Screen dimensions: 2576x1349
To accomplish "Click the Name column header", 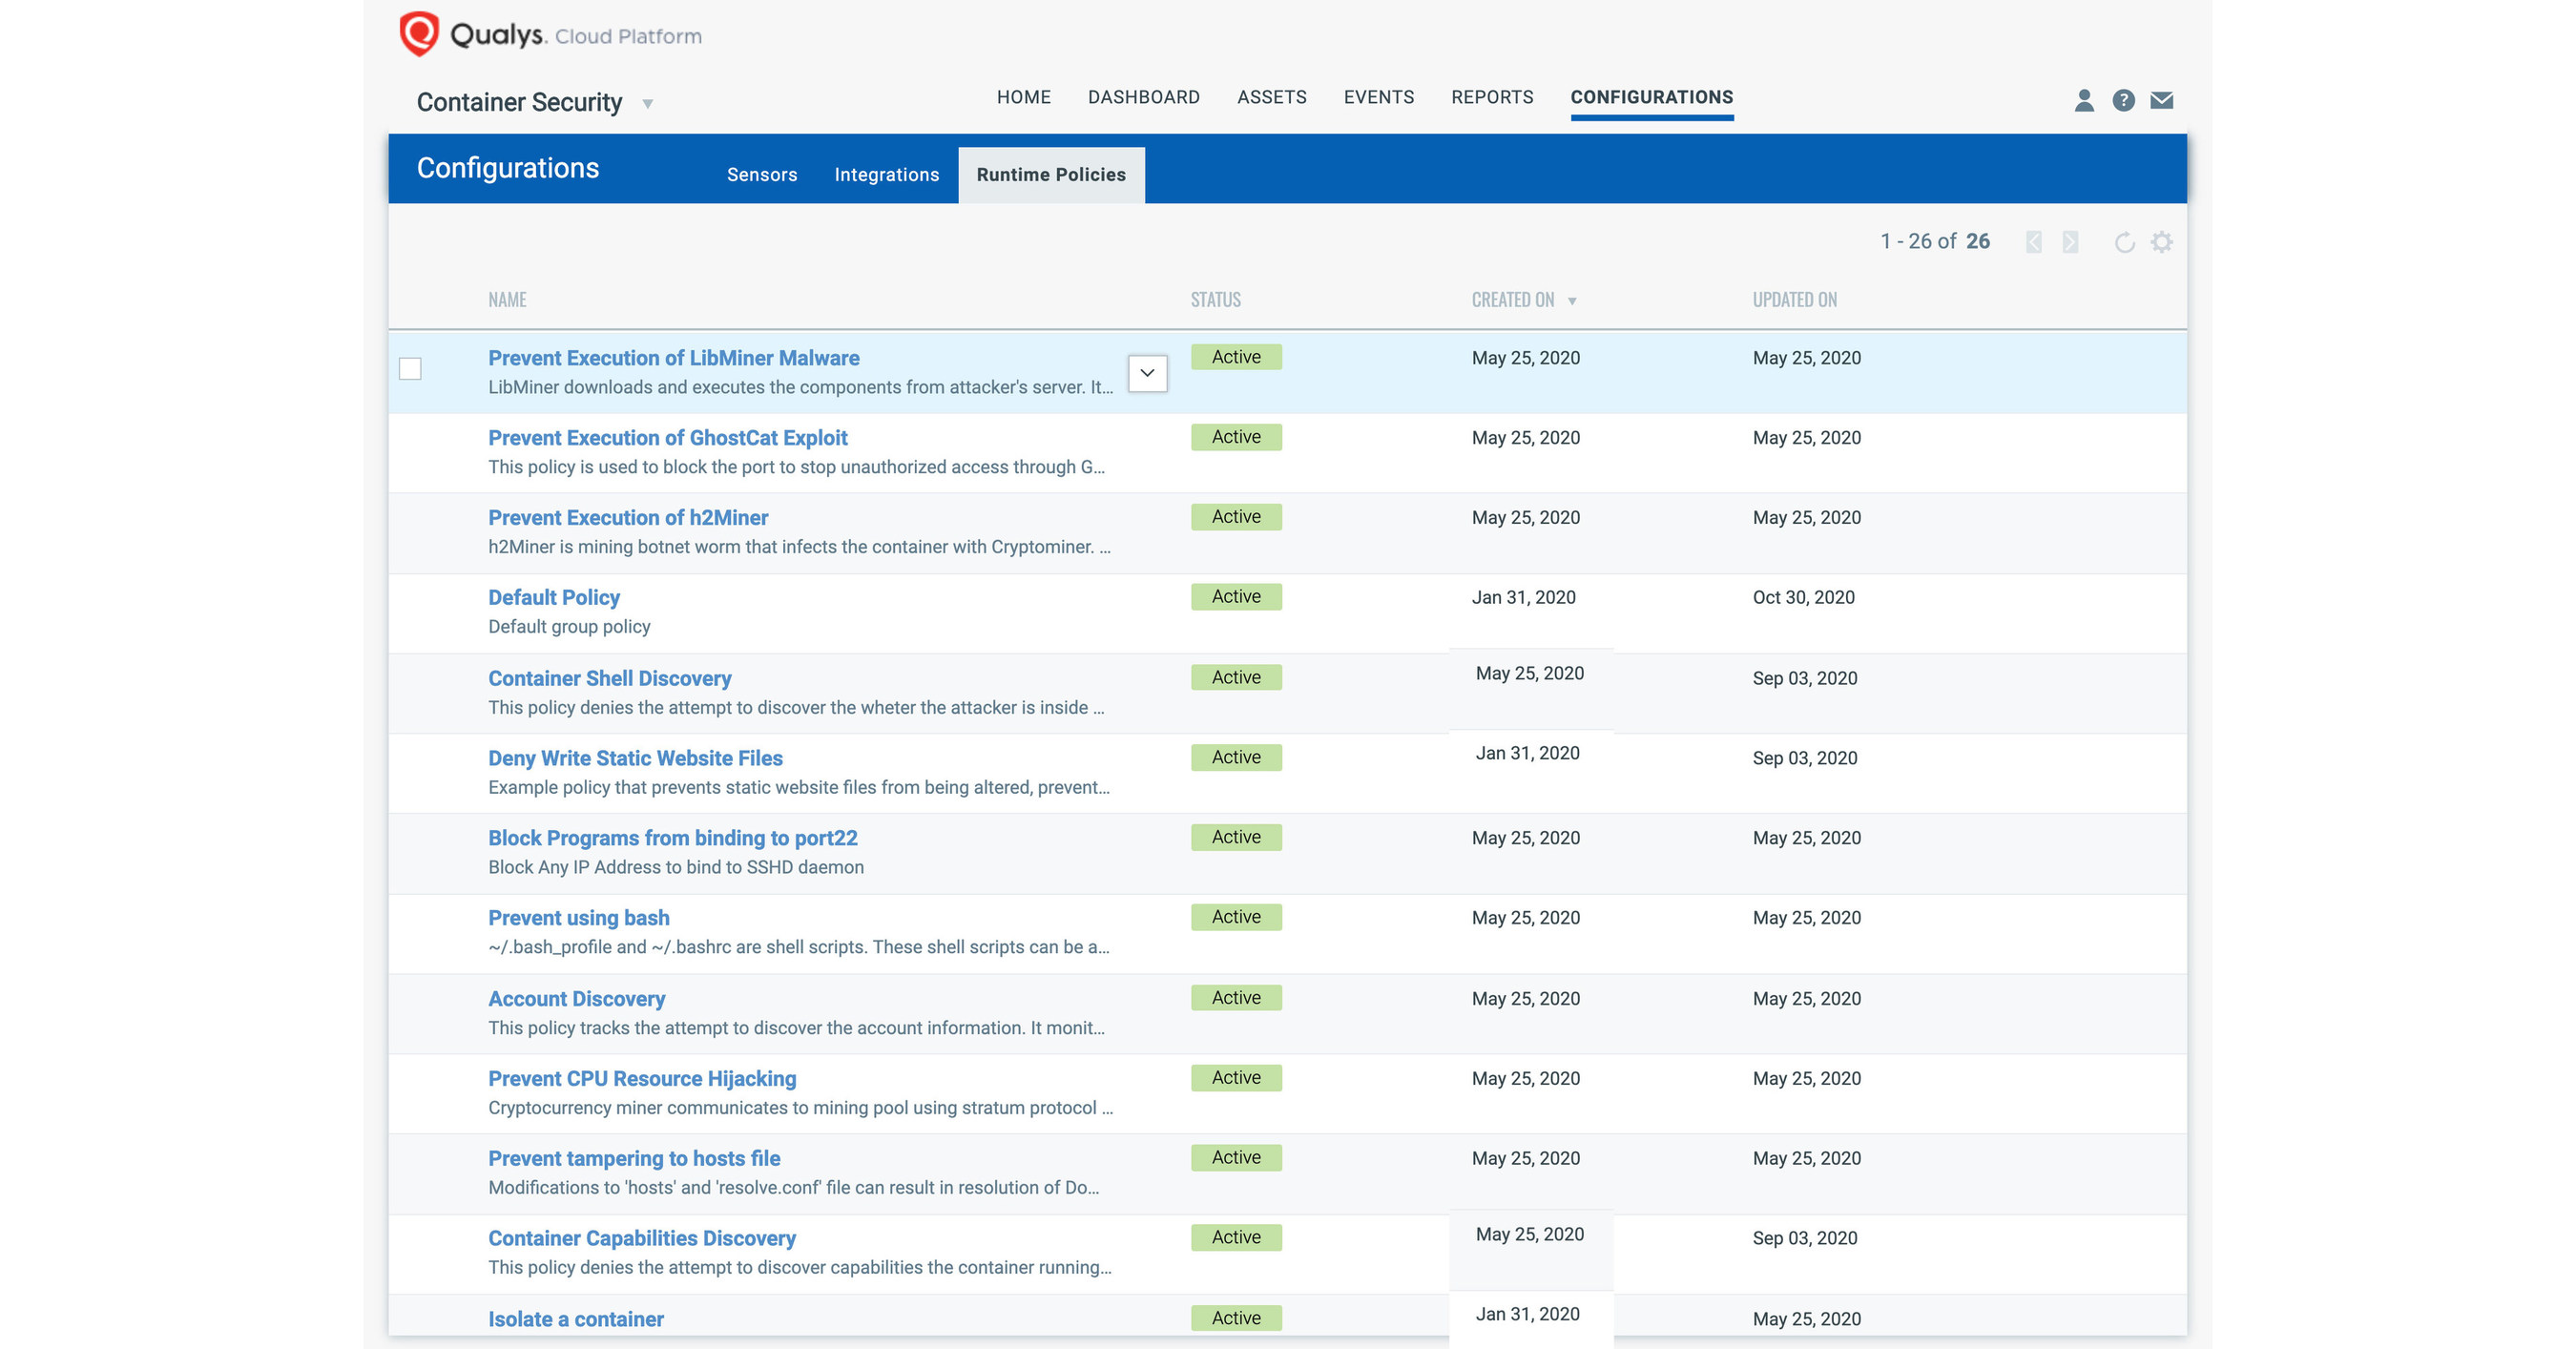I will (507, 299).
